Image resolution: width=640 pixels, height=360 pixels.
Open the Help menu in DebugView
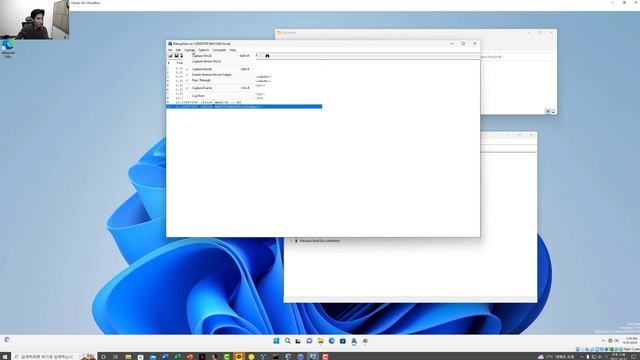(232, 50)
